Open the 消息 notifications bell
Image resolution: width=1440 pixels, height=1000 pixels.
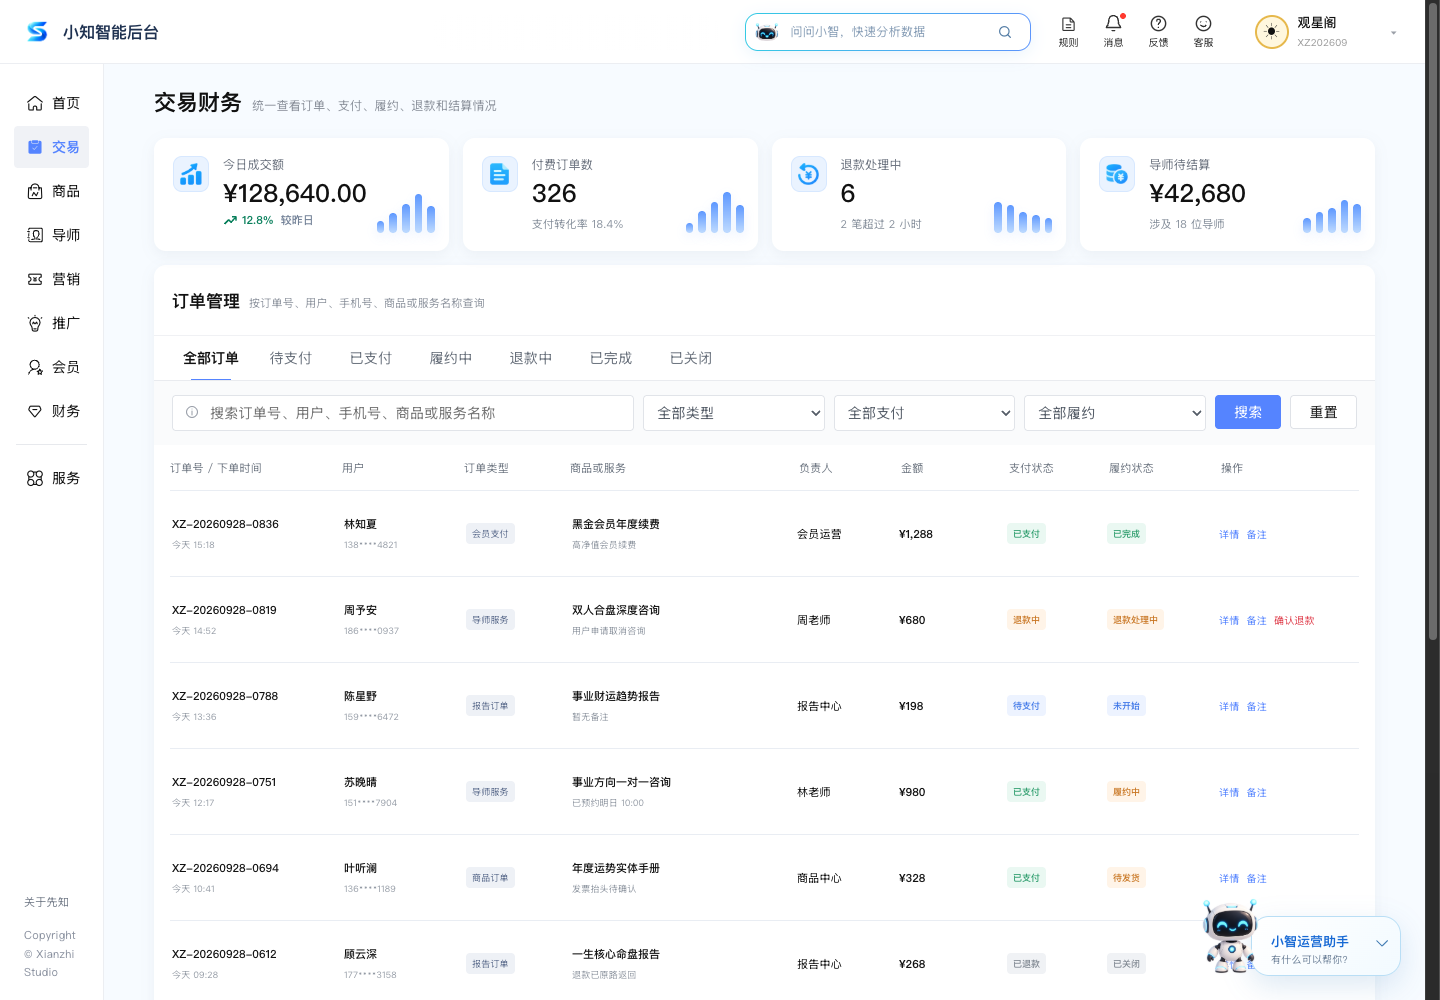point(1113,31)
